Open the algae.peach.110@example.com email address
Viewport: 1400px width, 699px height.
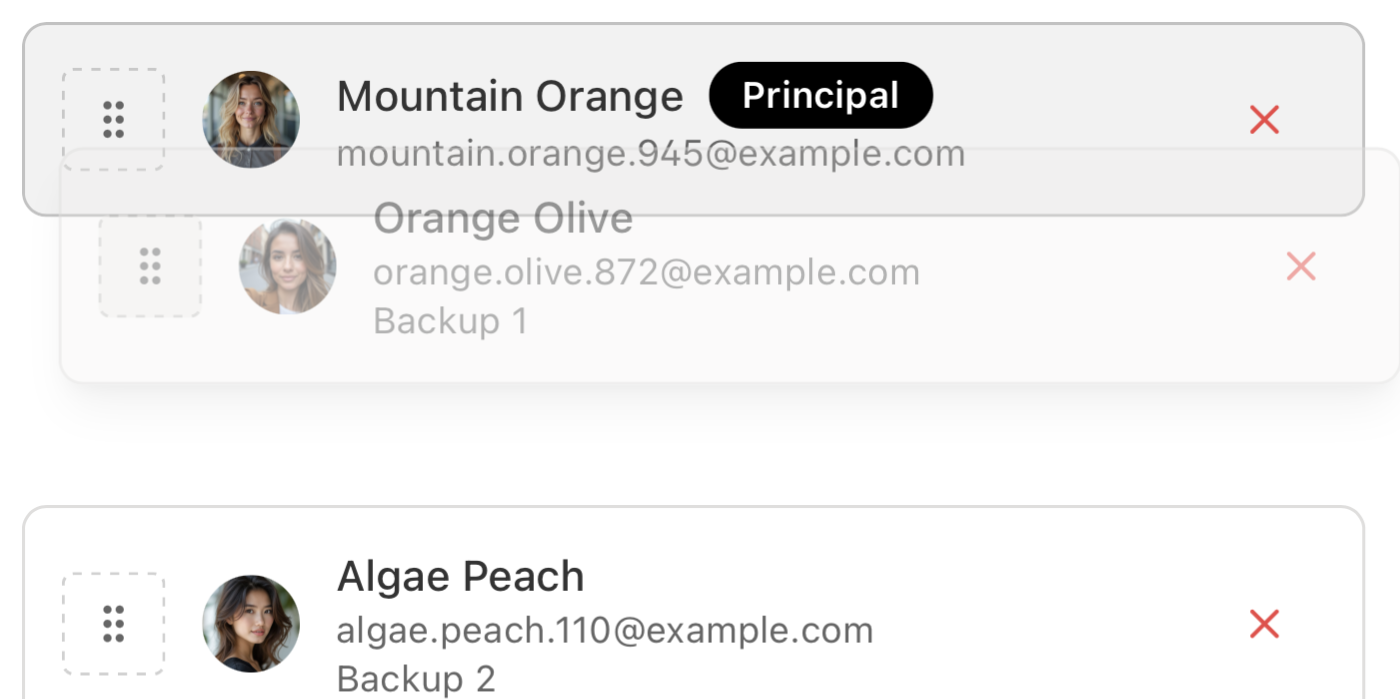pyautogui.click(x=604, y=631)
